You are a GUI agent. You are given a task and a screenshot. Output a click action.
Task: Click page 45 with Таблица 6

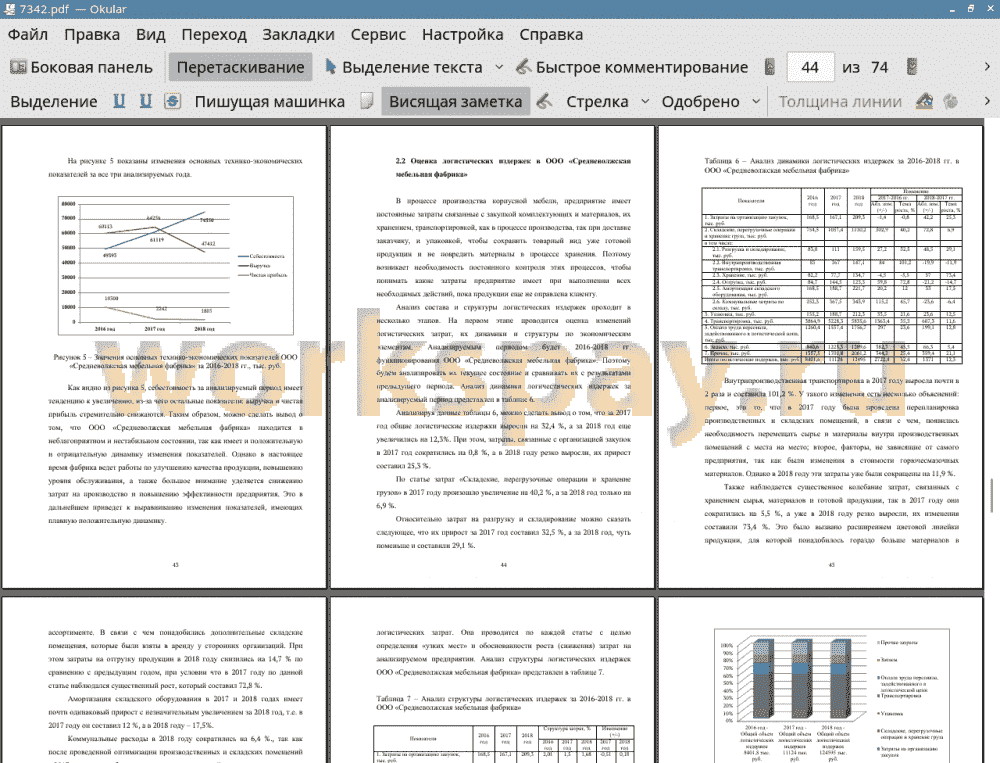tap(821, 357)
